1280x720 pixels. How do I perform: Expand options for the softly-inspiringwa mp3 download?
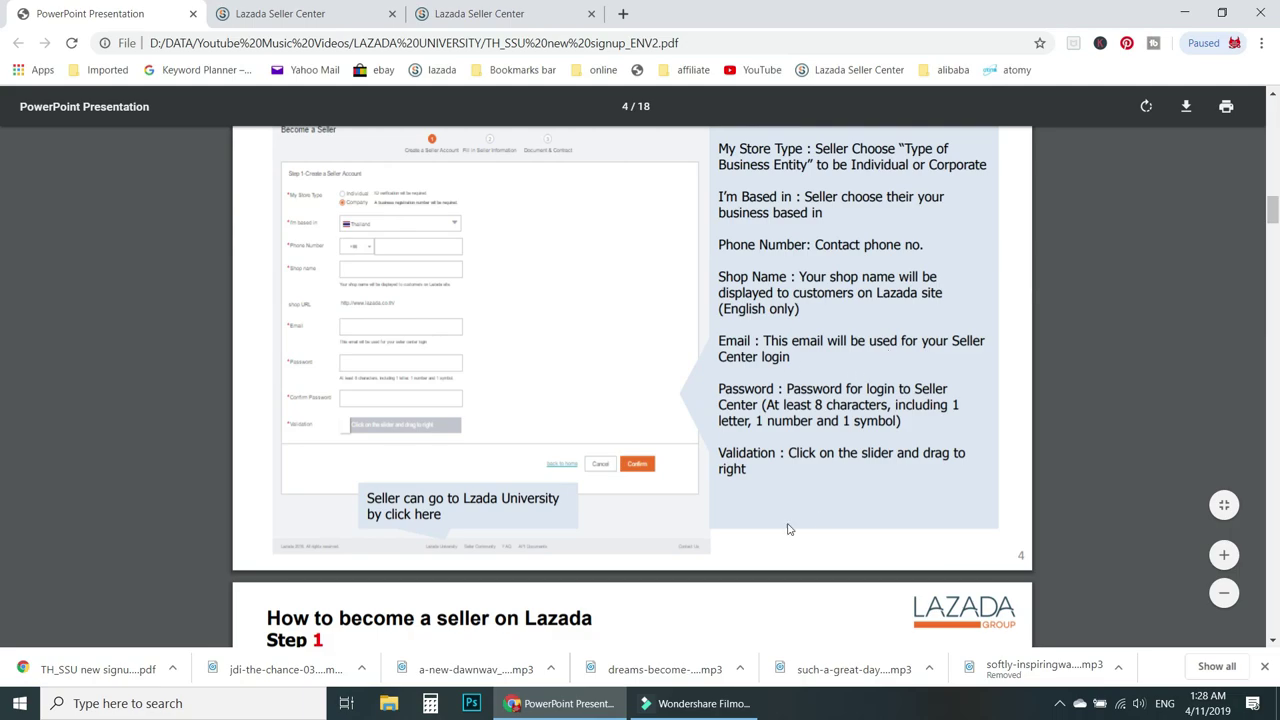coord(1118,666)
